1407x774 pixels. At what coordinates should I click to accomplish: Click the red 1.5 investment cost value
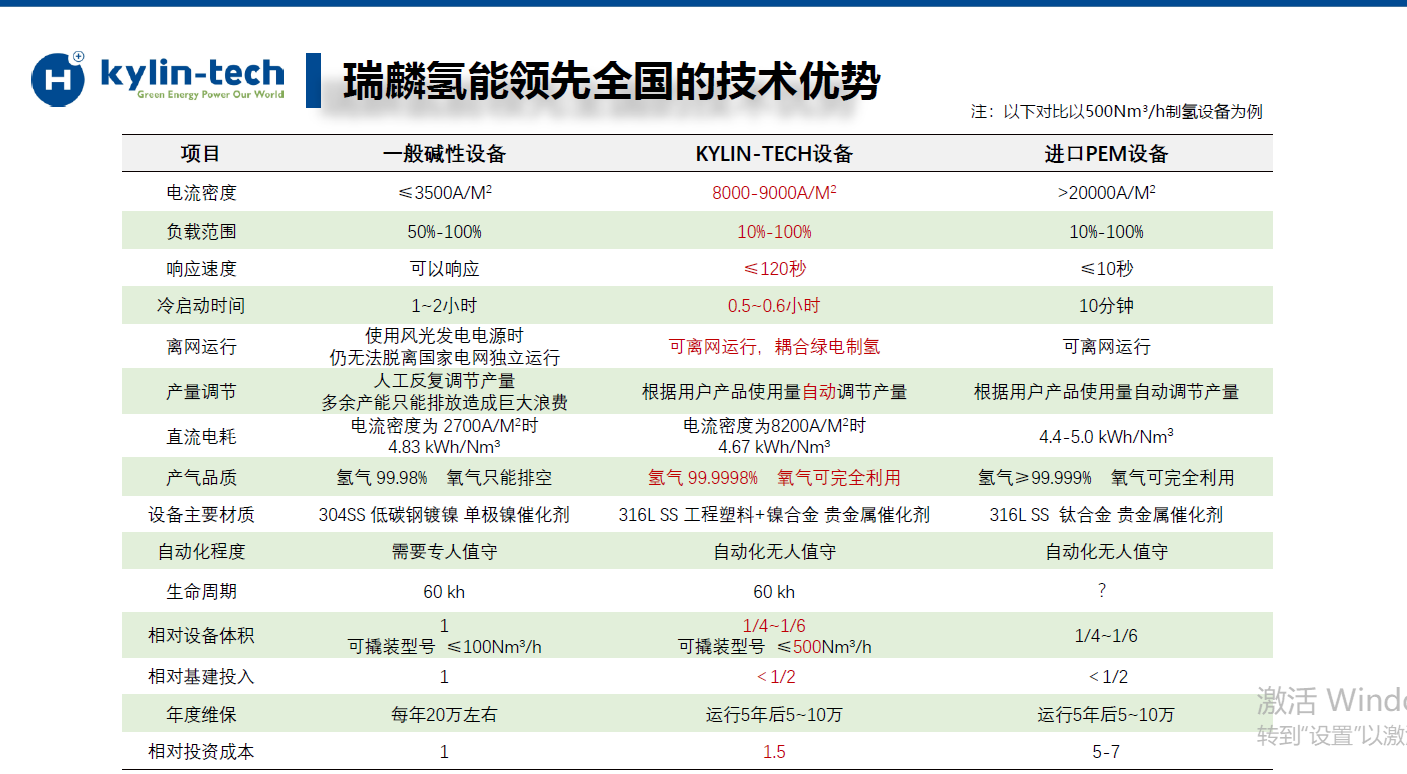(x=774, y=752)
